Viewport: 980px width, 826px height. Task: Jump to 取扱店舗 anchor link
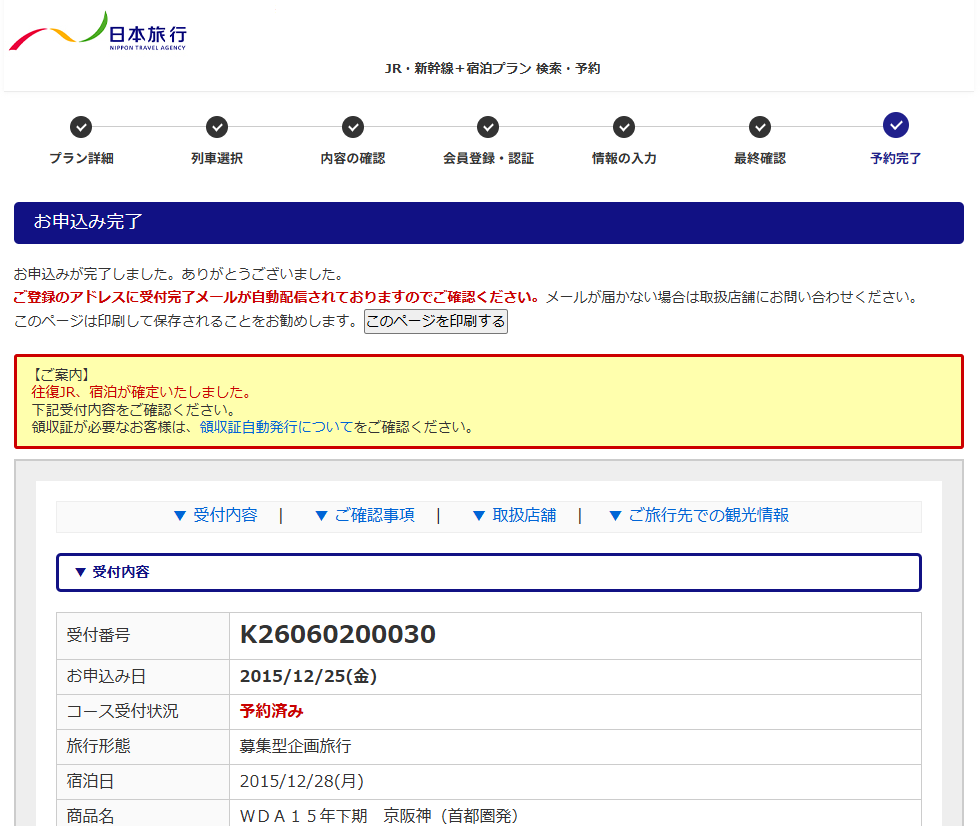tap(524, 515)
